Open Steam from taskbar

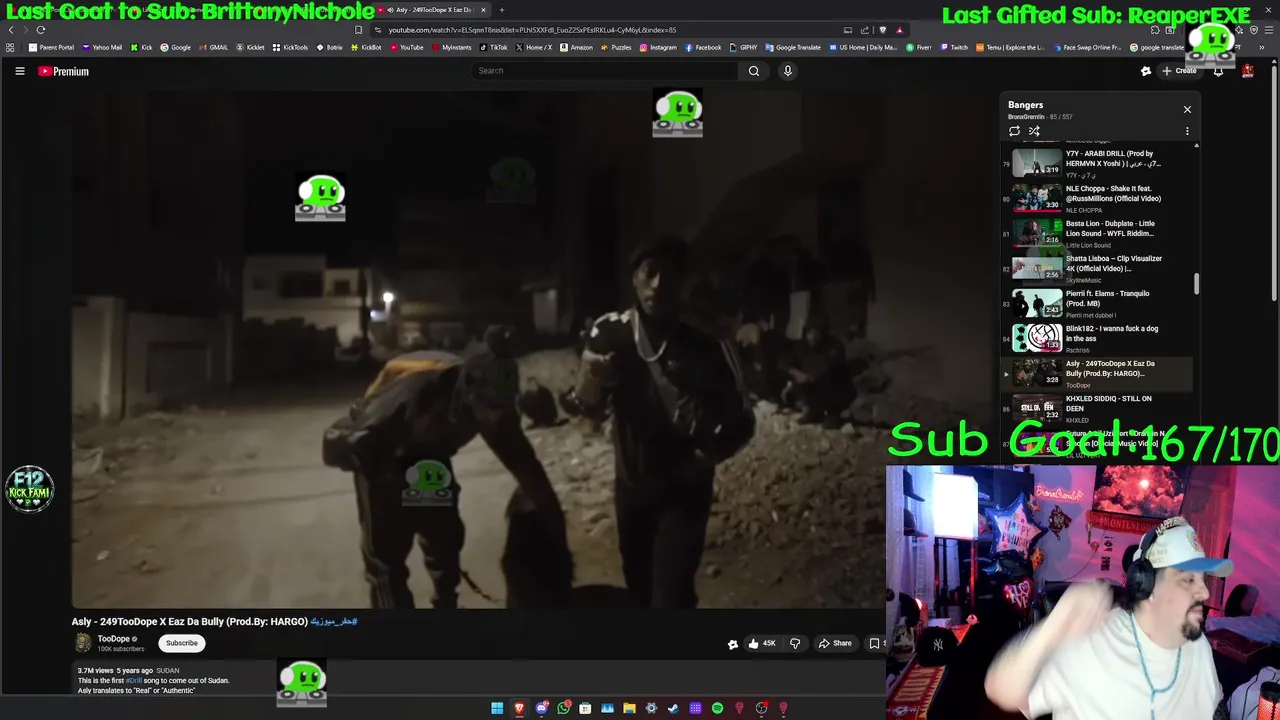pos(673,708)
